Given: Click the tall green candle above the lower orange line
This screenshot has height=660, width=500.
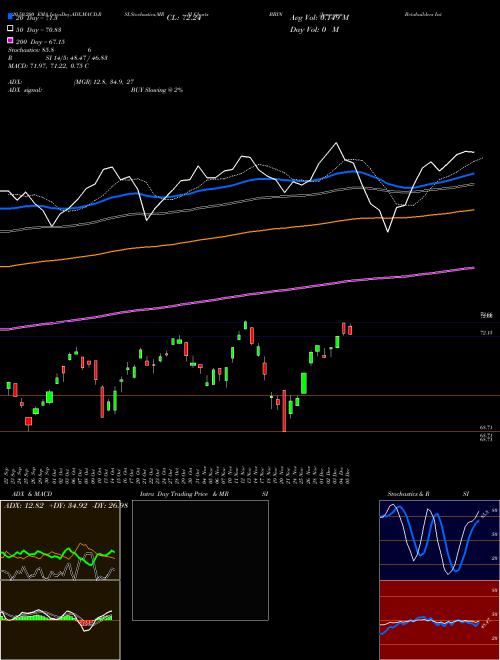Looking at the screenshot, I should point(304,383).
